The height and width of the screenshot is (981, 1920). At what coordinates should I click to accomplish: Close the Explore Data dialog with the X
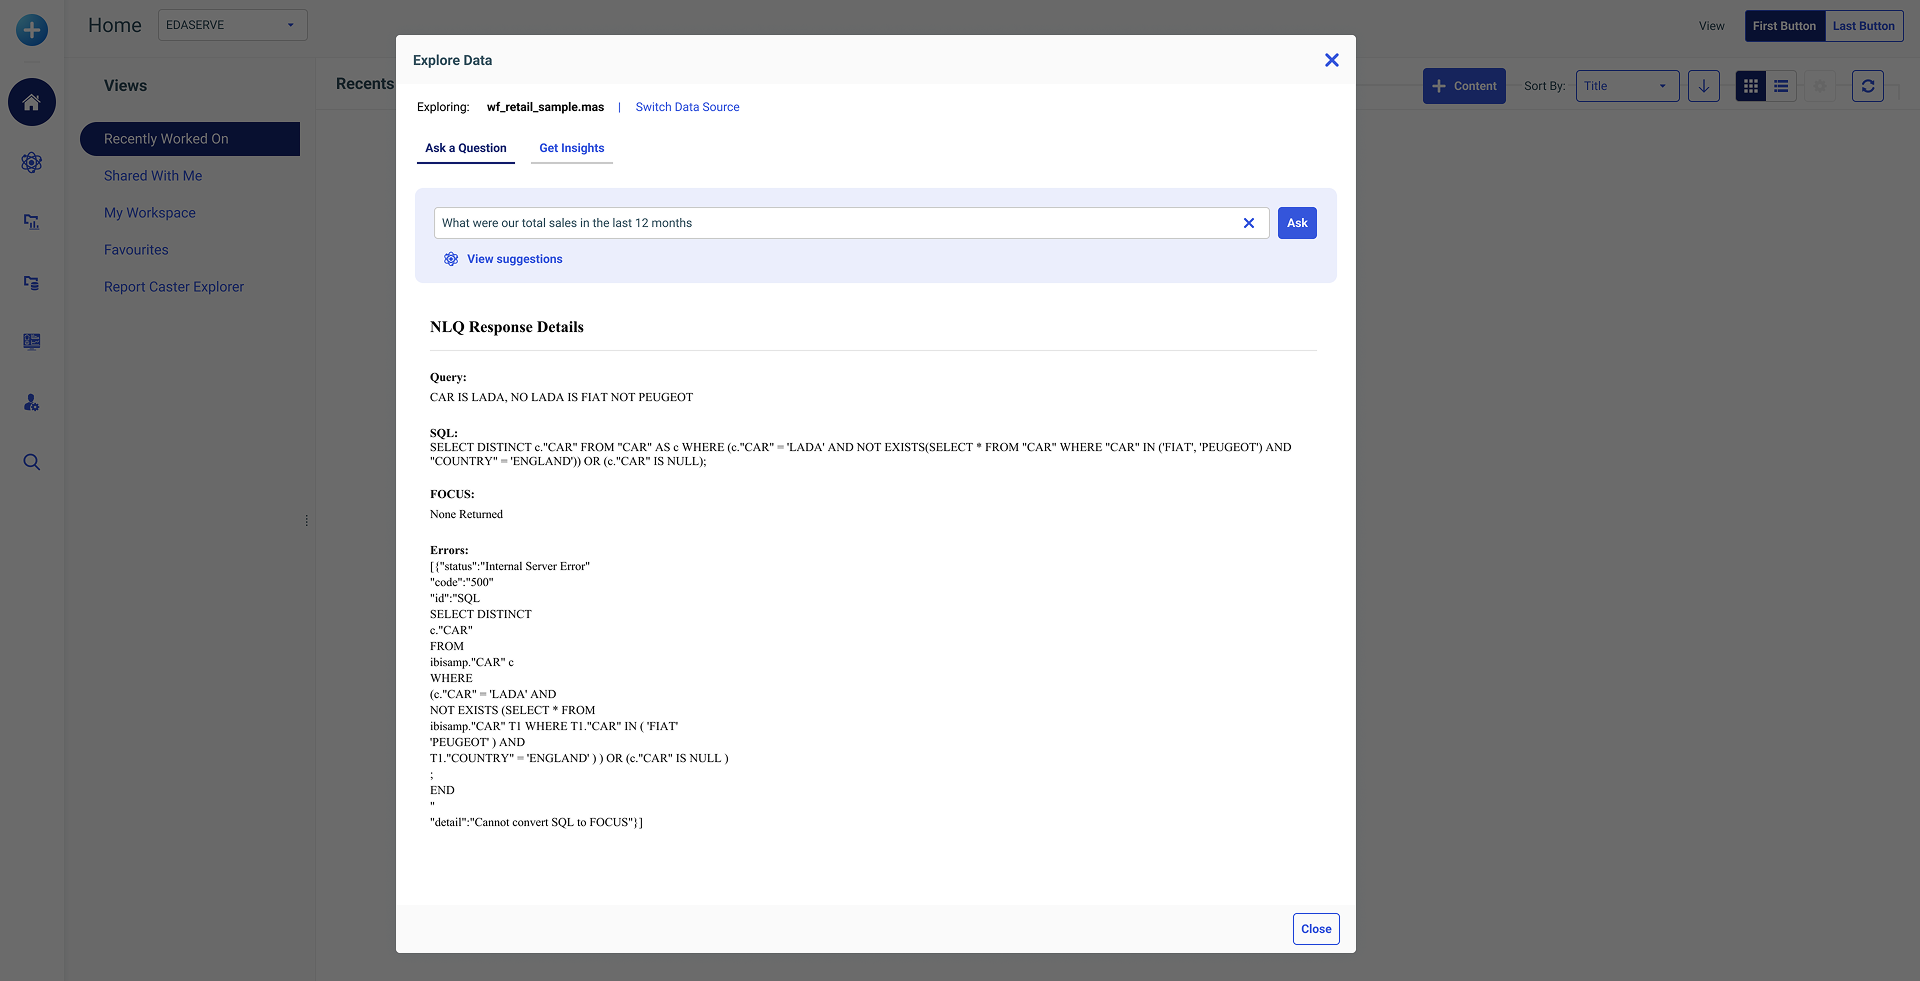1332,60
